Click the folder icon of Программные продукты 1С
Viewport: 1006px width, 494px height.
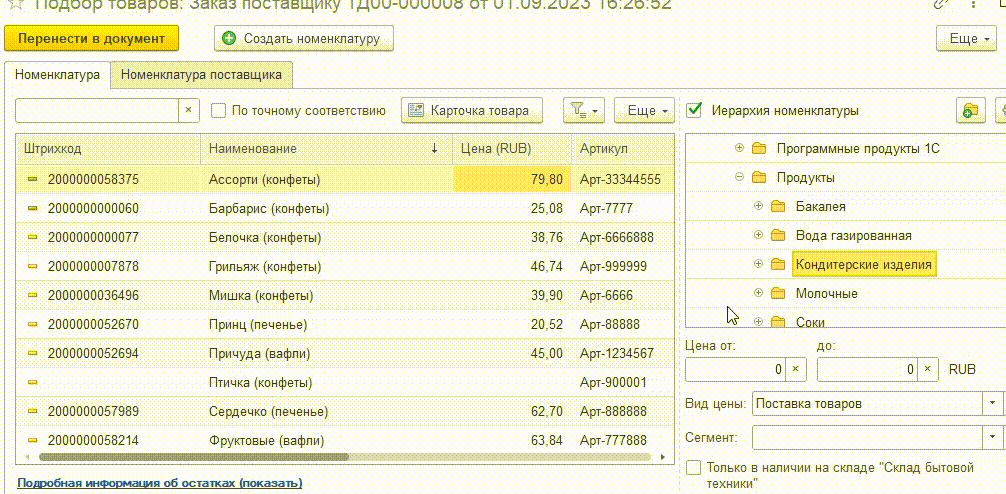pyautogui.click(x=759, y=149)
